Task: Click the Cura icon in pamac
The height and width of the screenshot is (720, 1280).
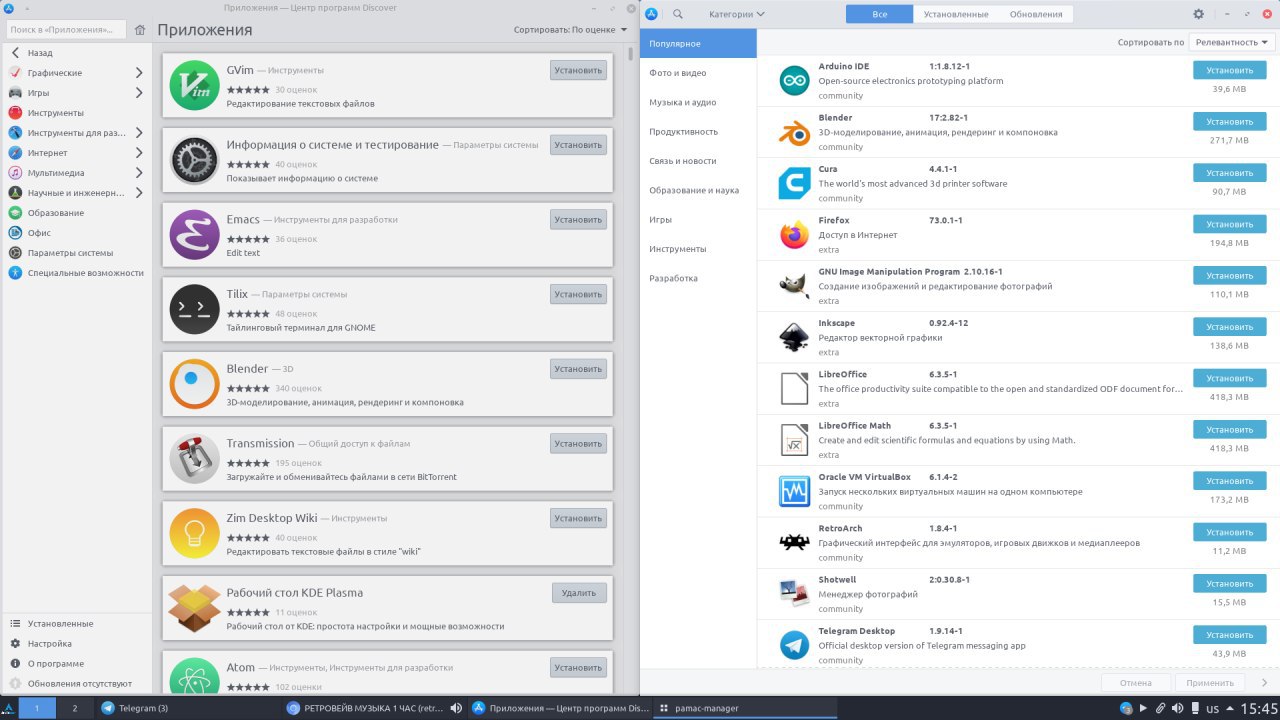Action: point(794,184)
